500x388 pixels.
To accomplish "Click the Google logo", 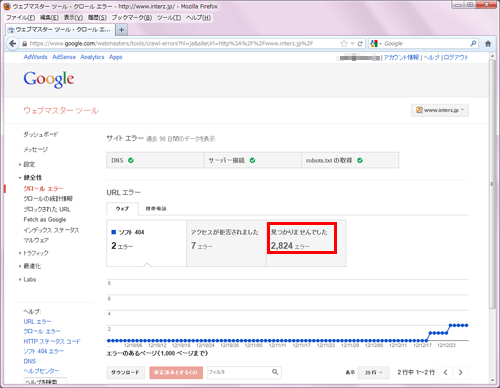I will (x=49, y=79).
